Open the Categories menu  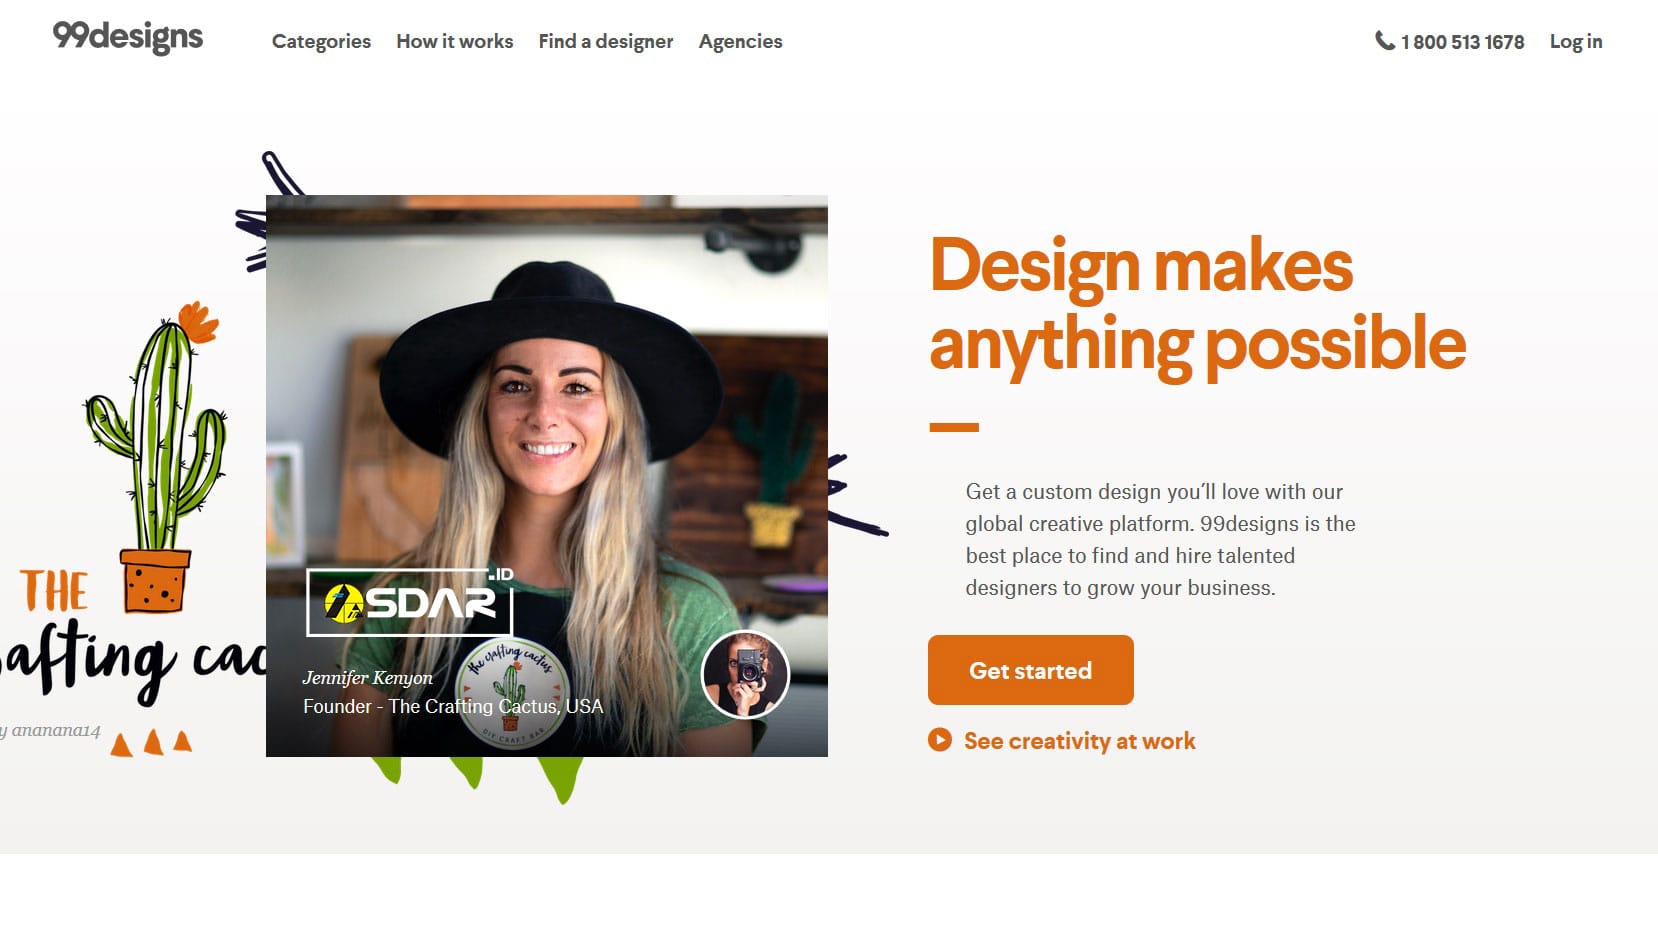(x=321, y=41)
